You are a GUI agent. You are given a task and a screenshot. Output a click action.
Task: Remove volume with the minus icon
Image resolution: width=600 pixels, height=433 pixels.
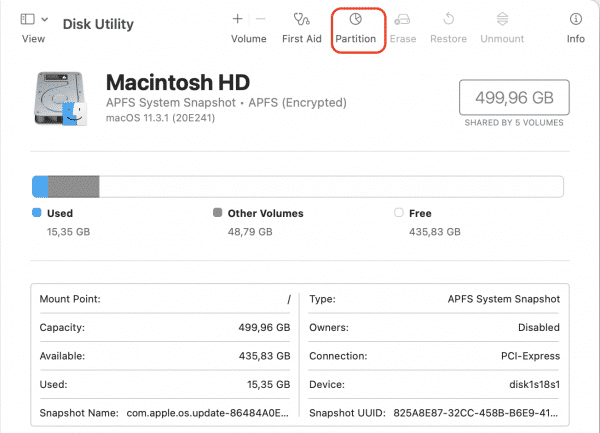pyautogui.click(x=260, y=18)
